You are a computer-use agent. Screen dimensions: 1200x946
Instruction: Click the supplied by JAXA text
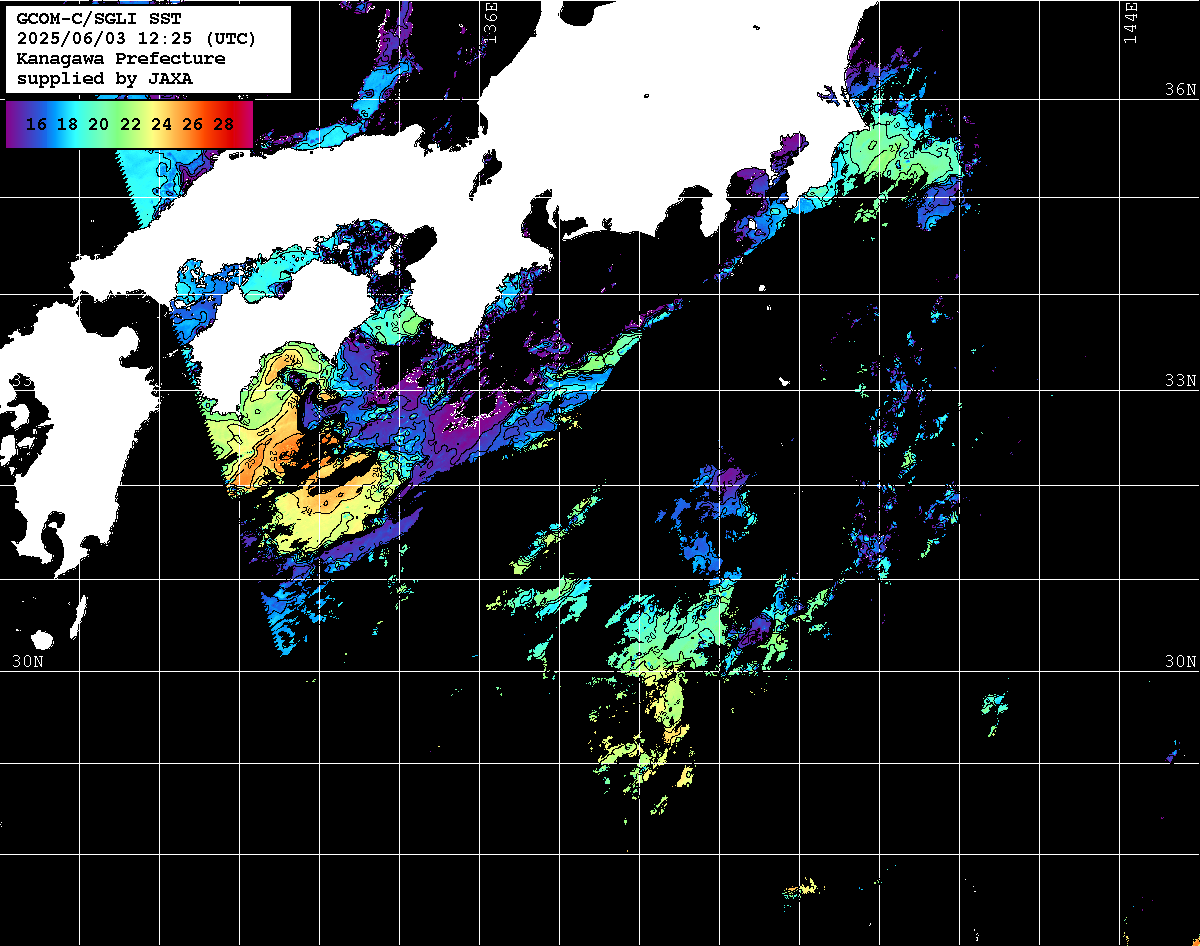coord(106,78)
